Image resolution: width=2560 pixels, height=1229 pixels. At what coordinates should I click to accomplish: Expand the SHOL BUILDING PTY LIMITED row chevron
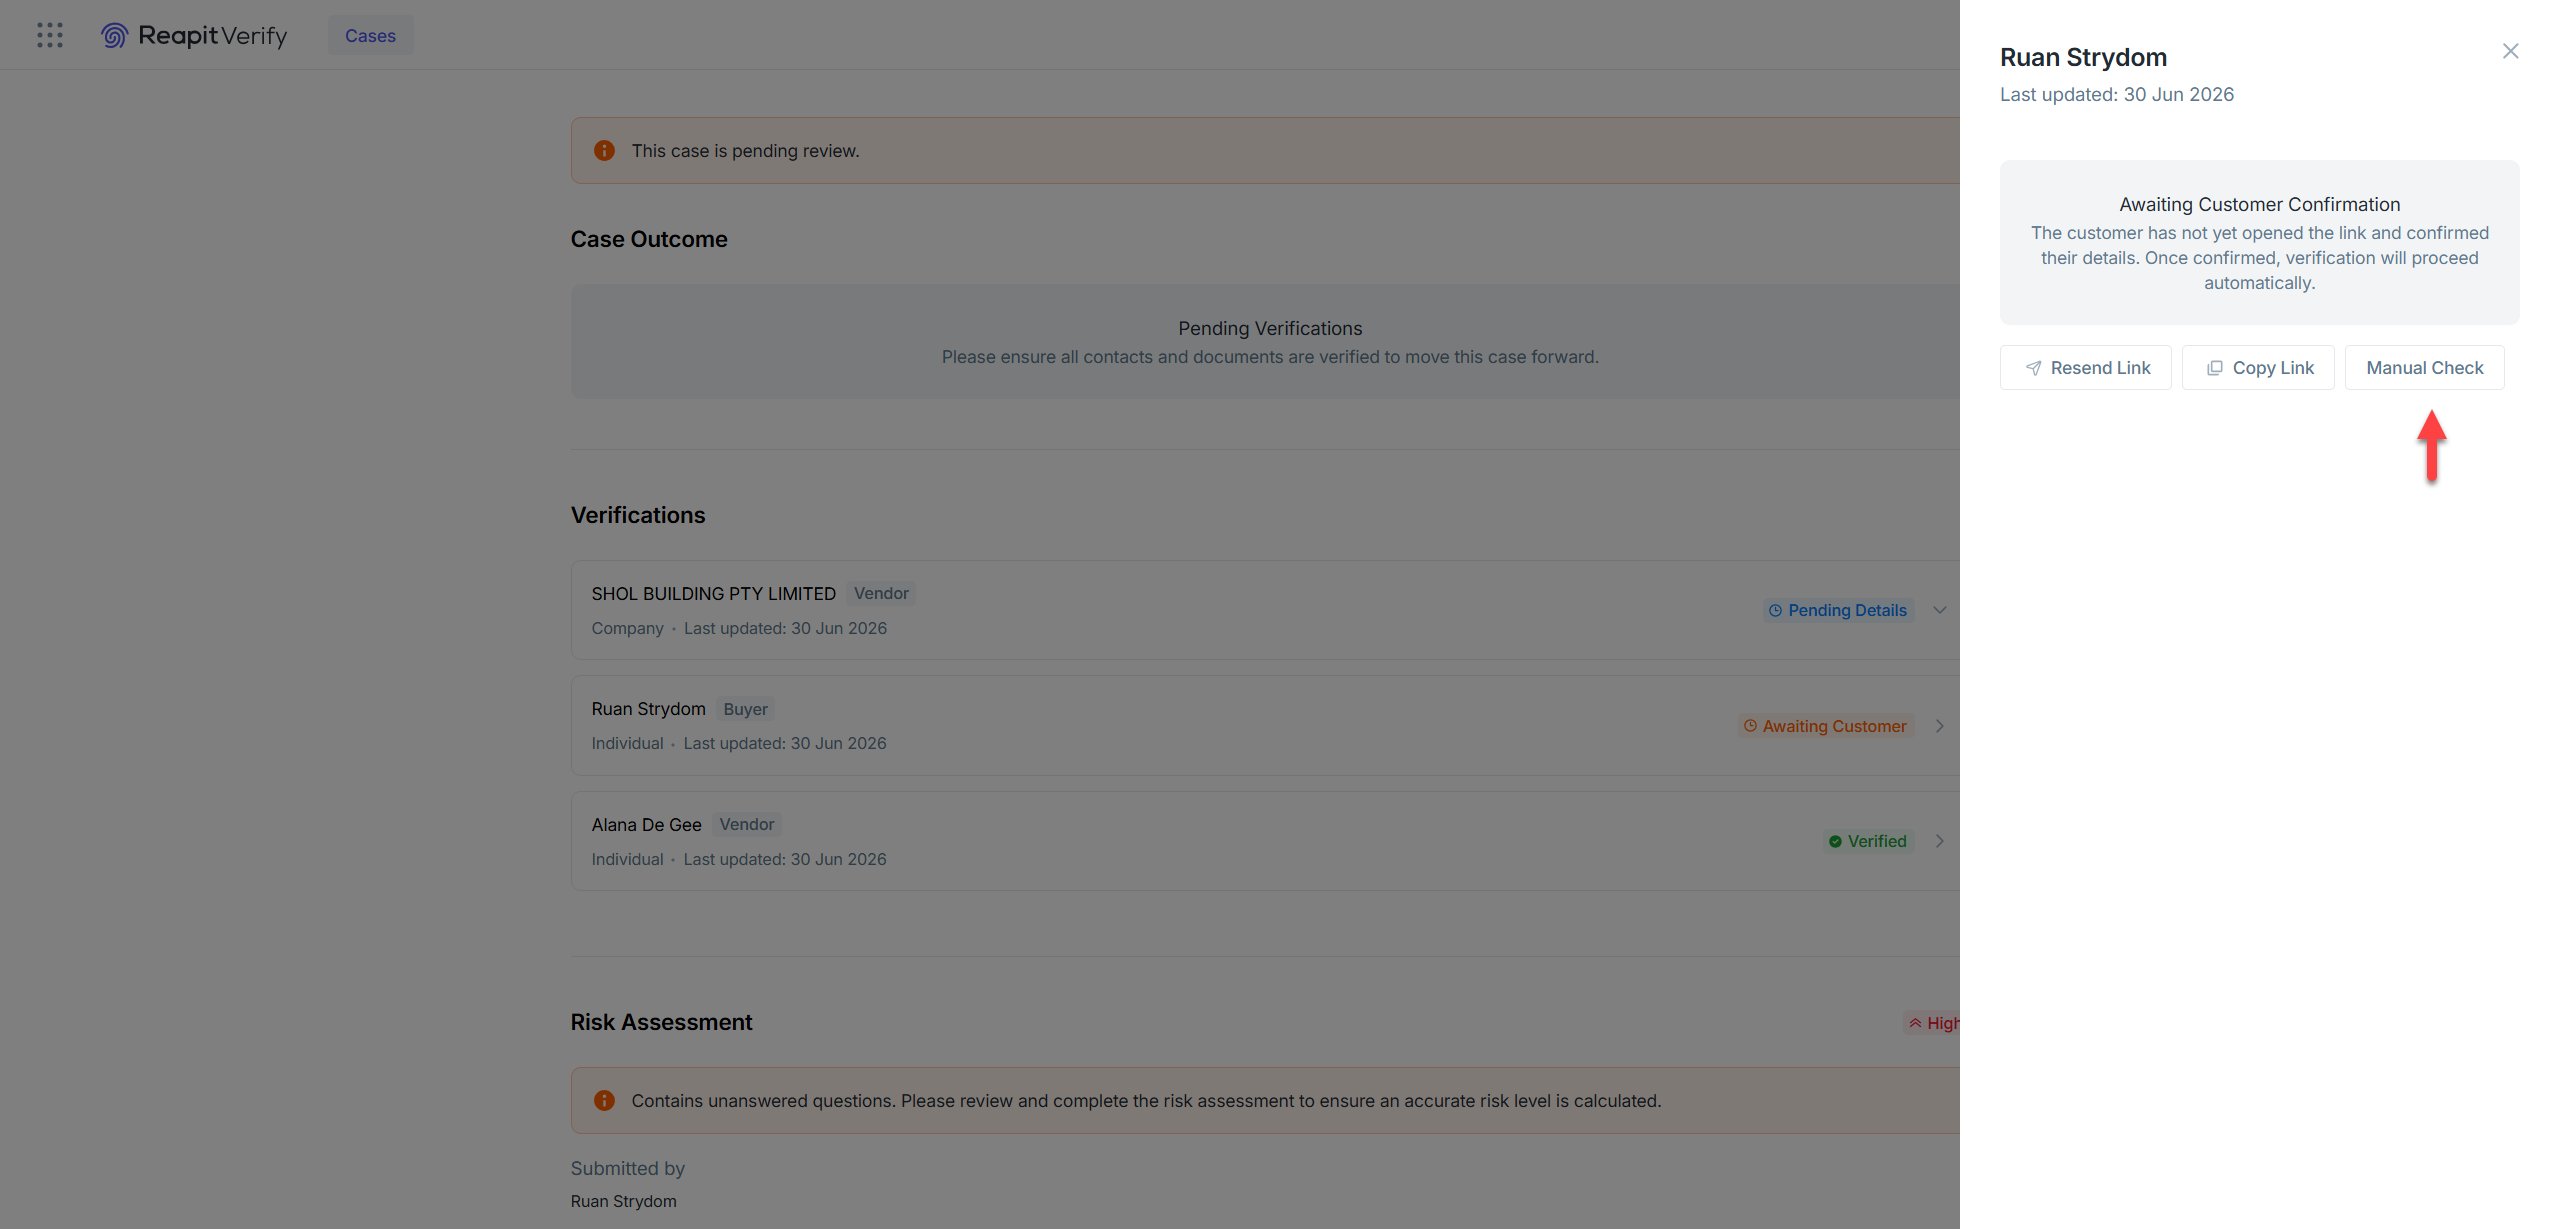pos(1939,610)
